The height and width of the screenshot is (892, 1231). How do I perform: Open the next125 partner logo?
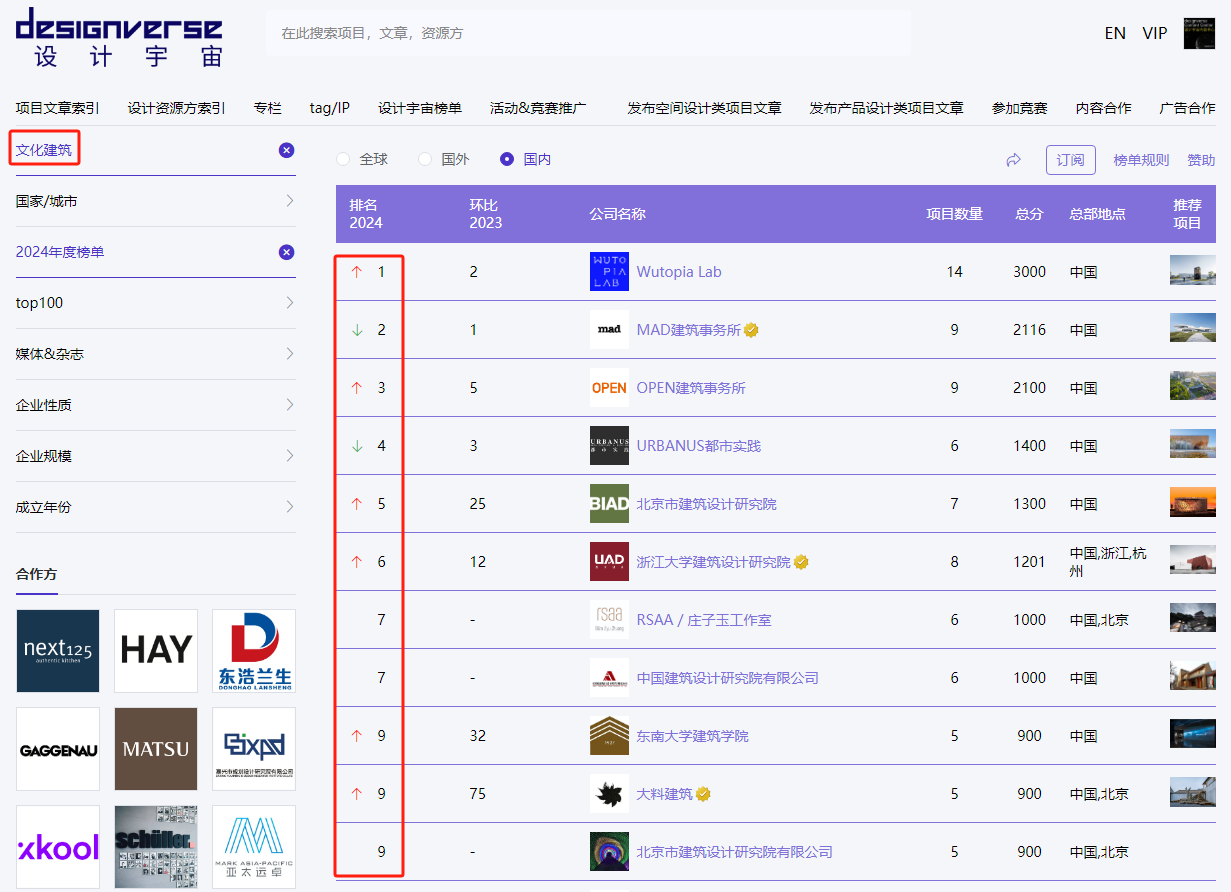pos(58,651)
